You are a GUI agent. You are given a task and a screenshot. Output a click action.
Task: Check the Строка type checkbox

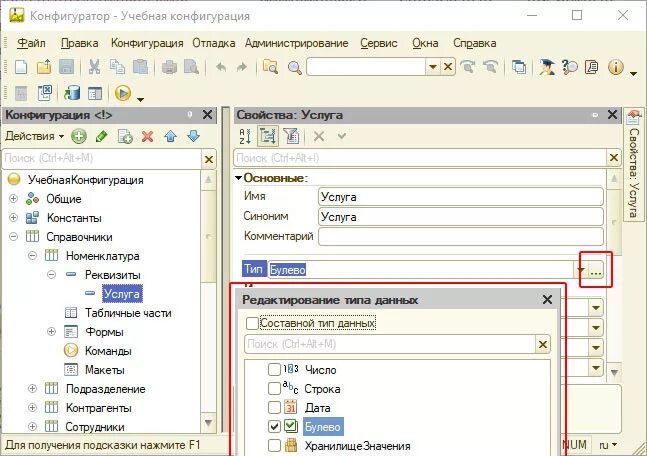point(274,388)
